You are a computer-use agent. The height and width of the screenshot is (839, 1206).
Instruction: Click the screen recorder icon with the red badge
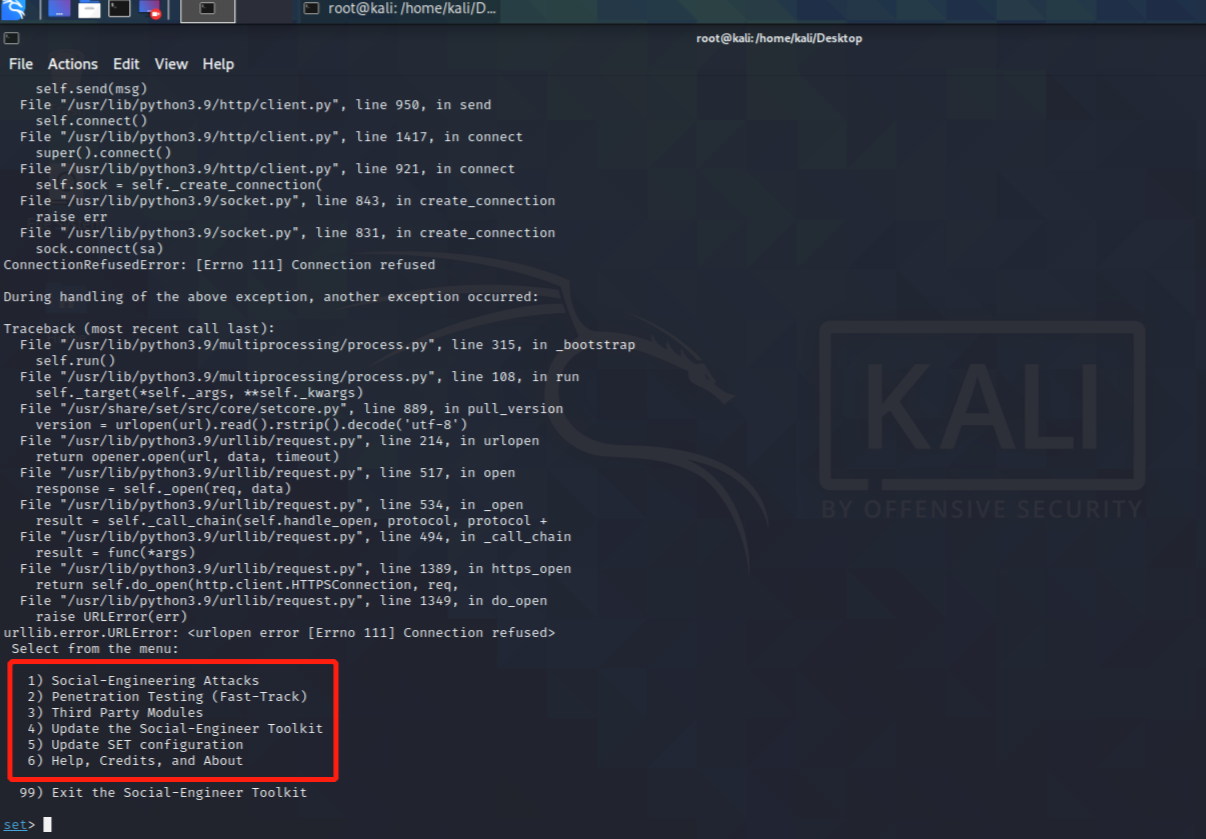(x=150, y=10)
